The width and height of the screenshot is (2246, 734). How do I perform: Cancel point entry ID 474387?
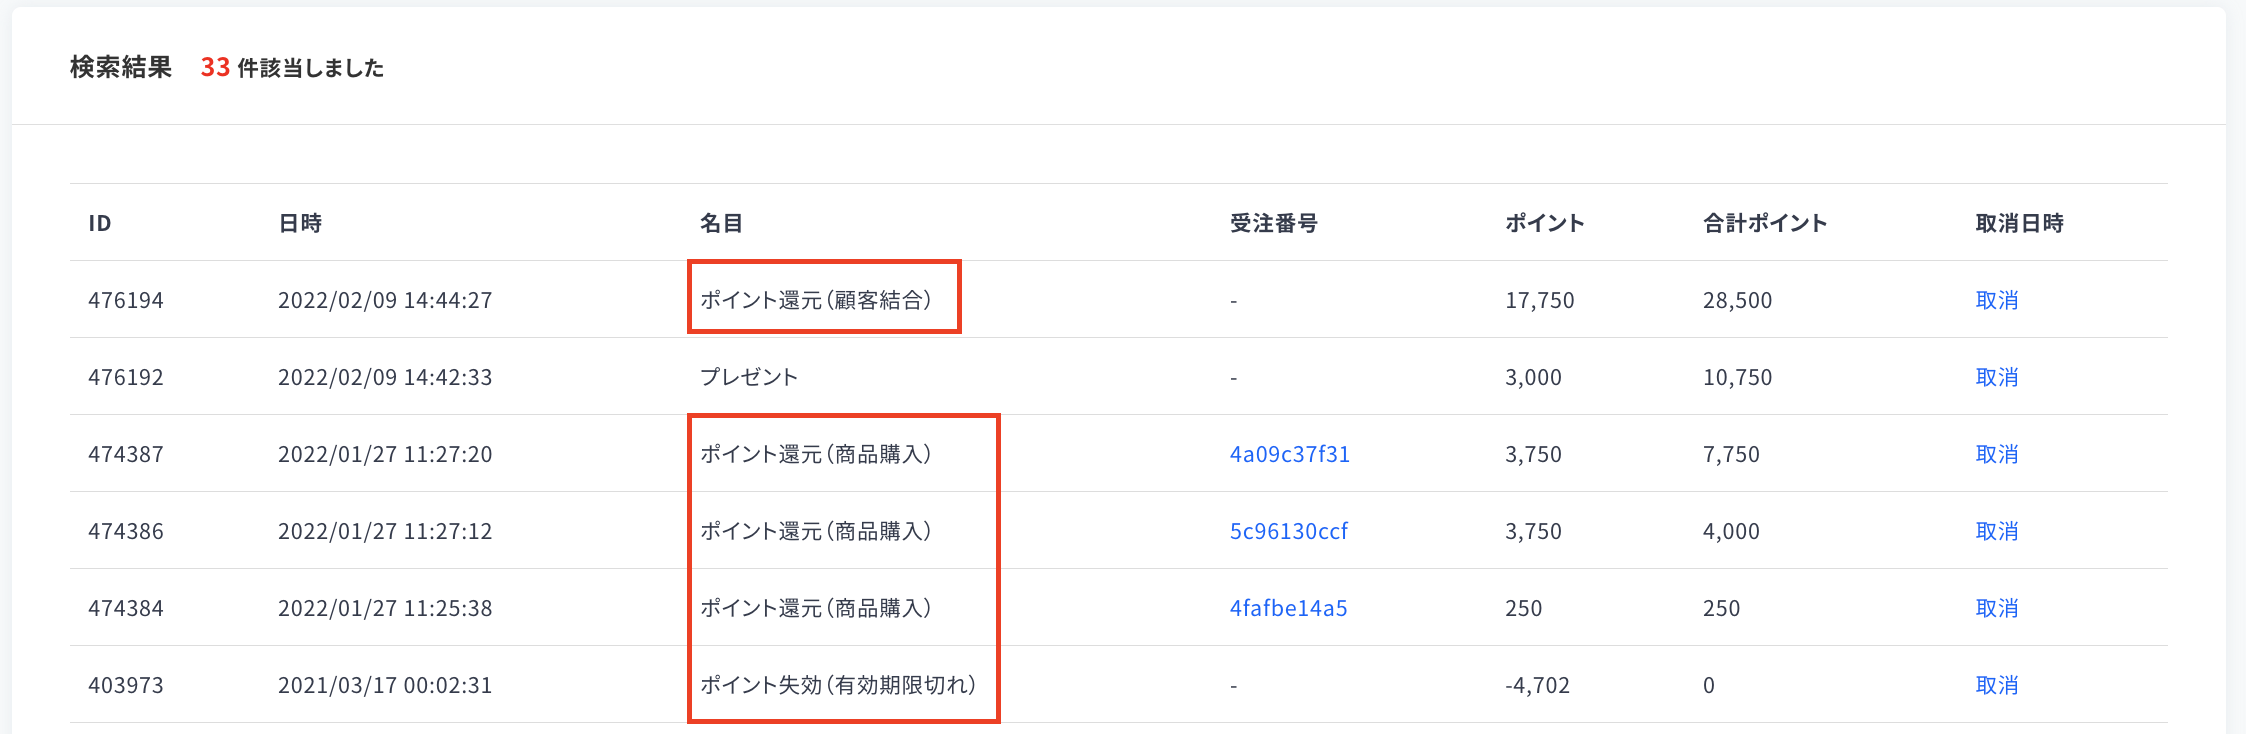pos(1996,454)
